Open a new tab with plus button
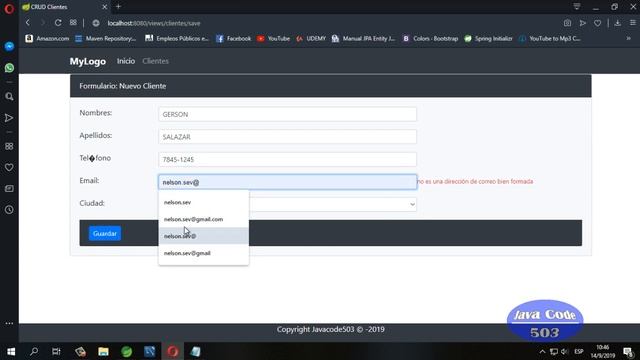640x360 pixels. pos(118,7)
